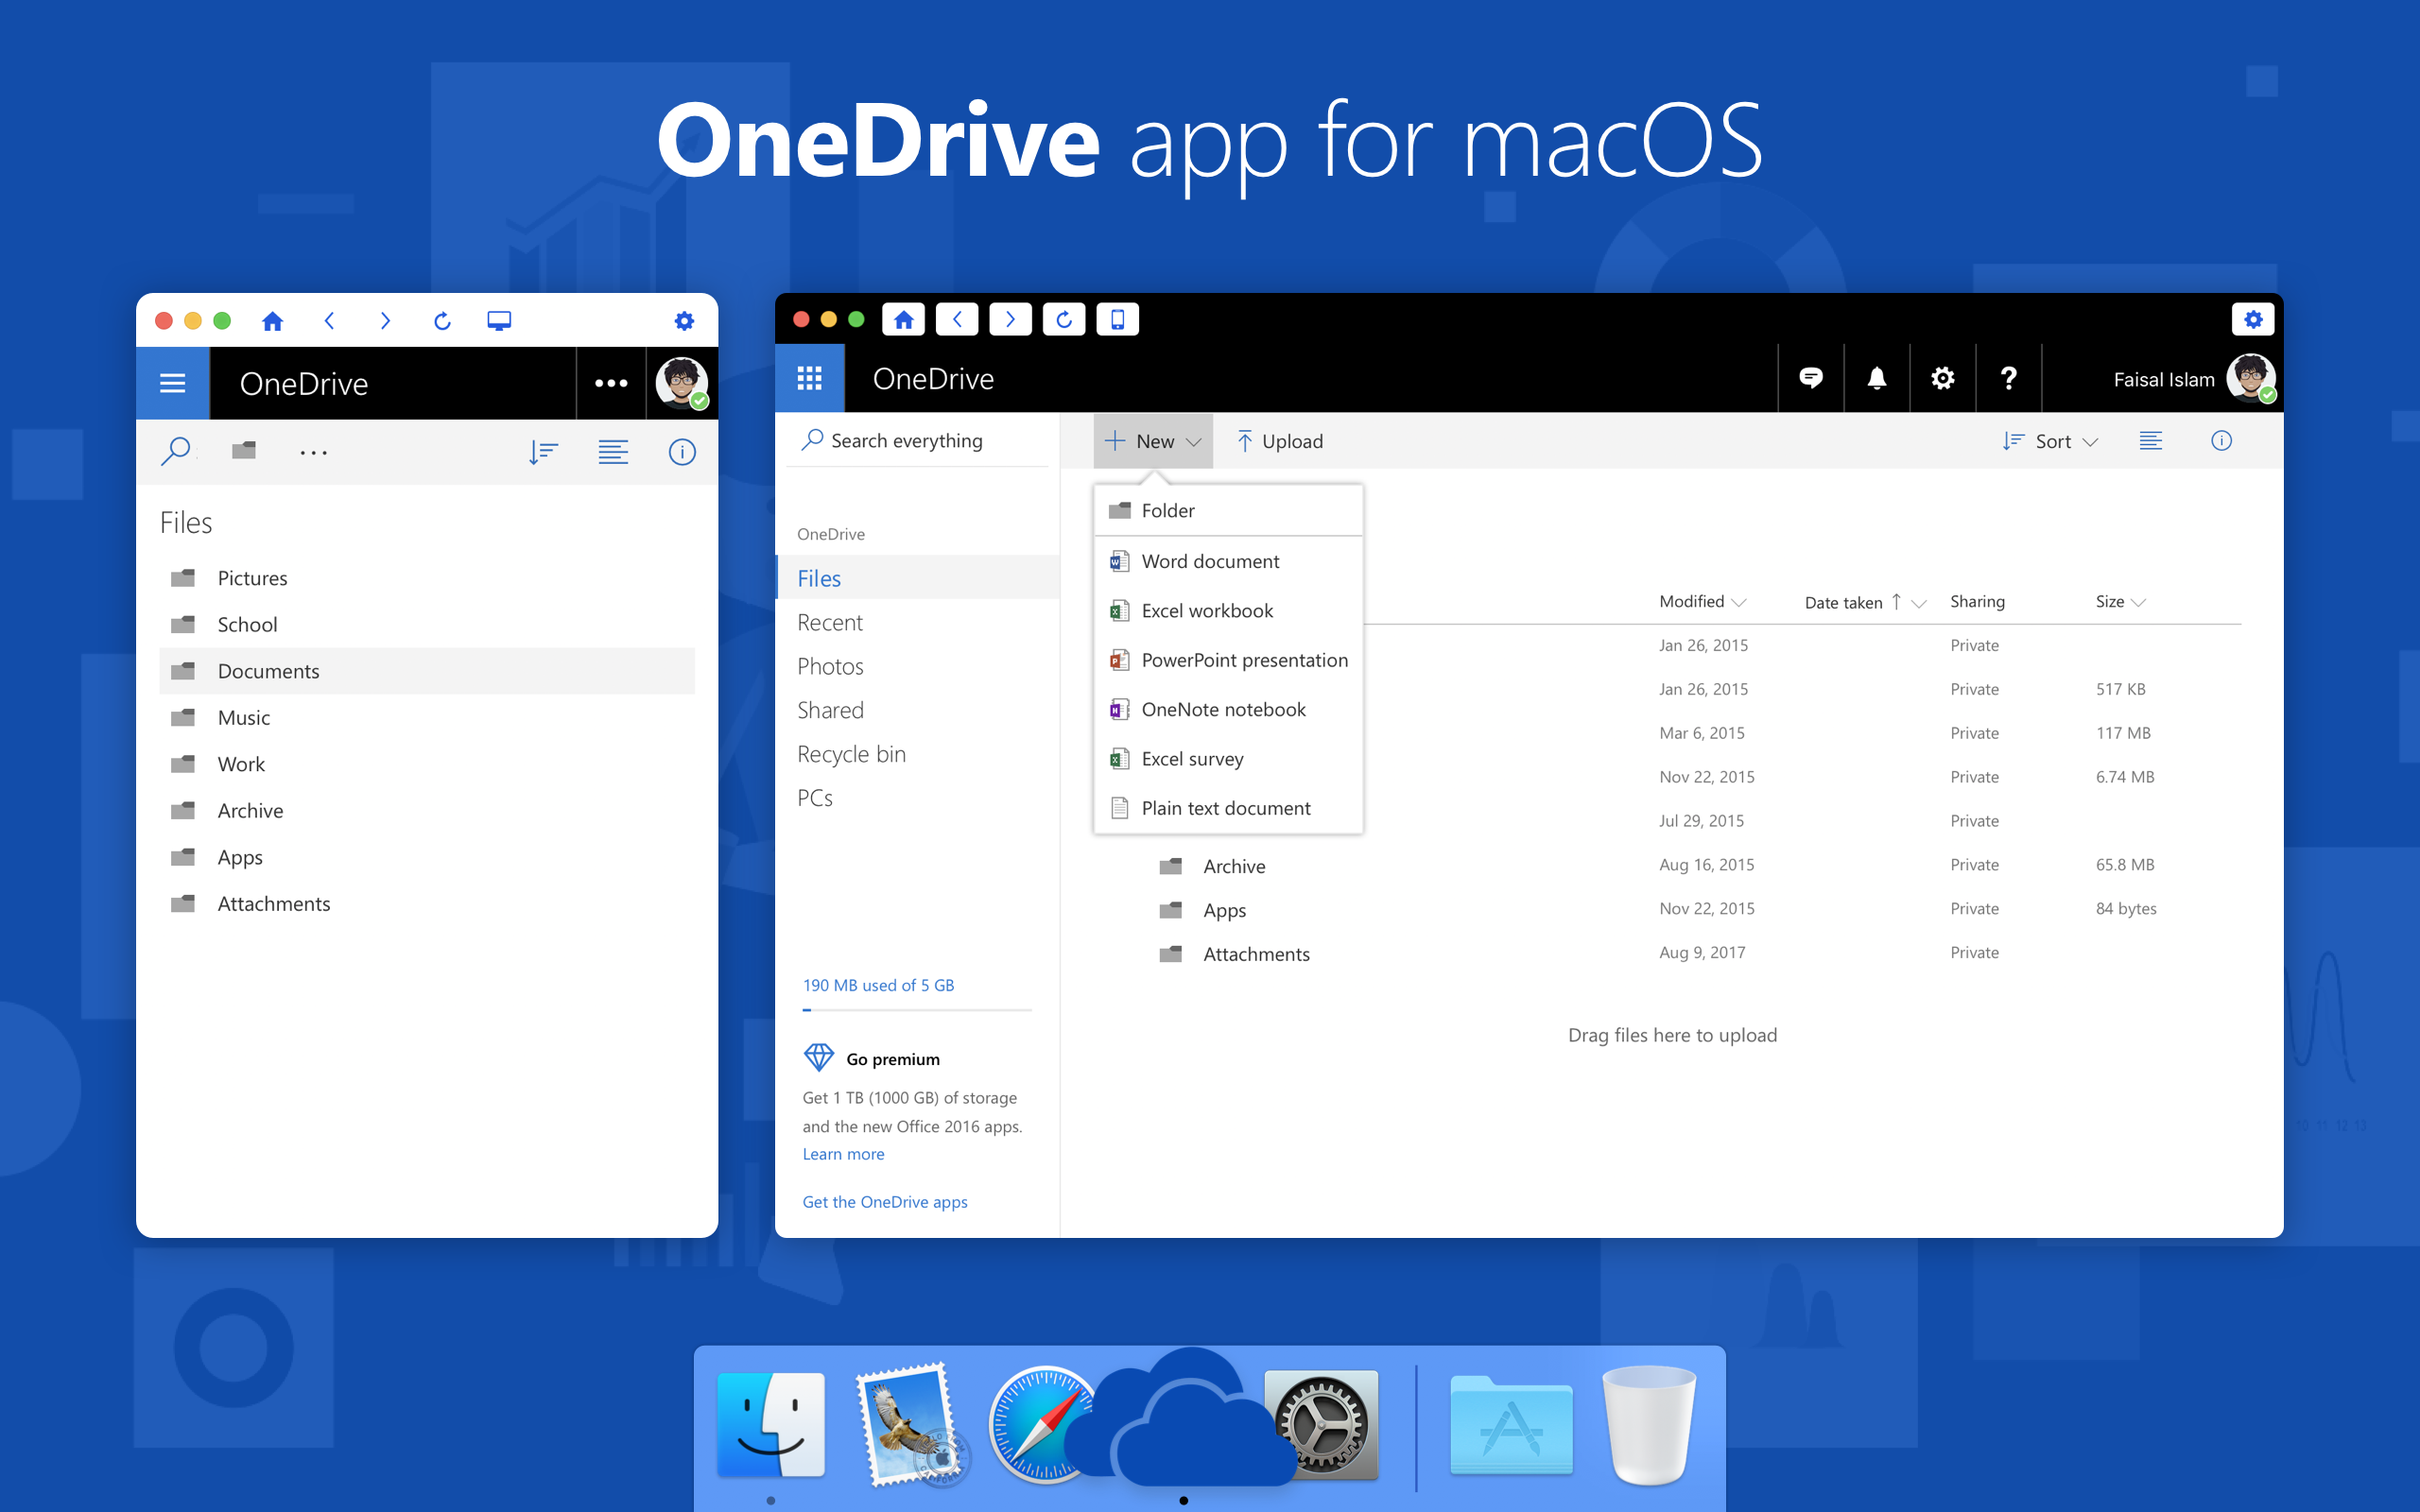Open Documents folder in small window
2420x1512 pixels.
pos(427,671)
